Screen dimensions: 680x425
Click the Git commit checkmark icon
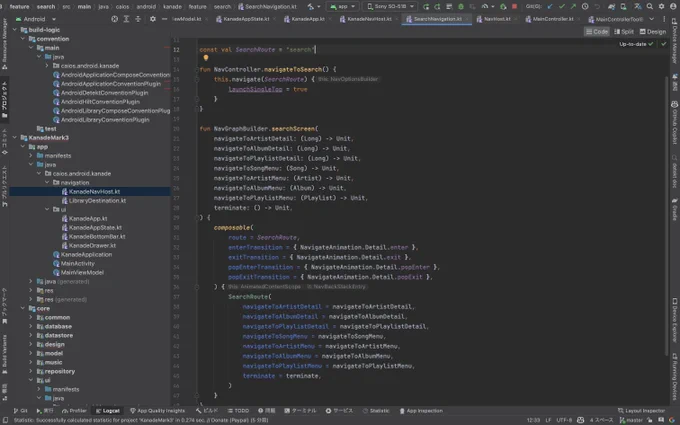[x=562, y=7]
